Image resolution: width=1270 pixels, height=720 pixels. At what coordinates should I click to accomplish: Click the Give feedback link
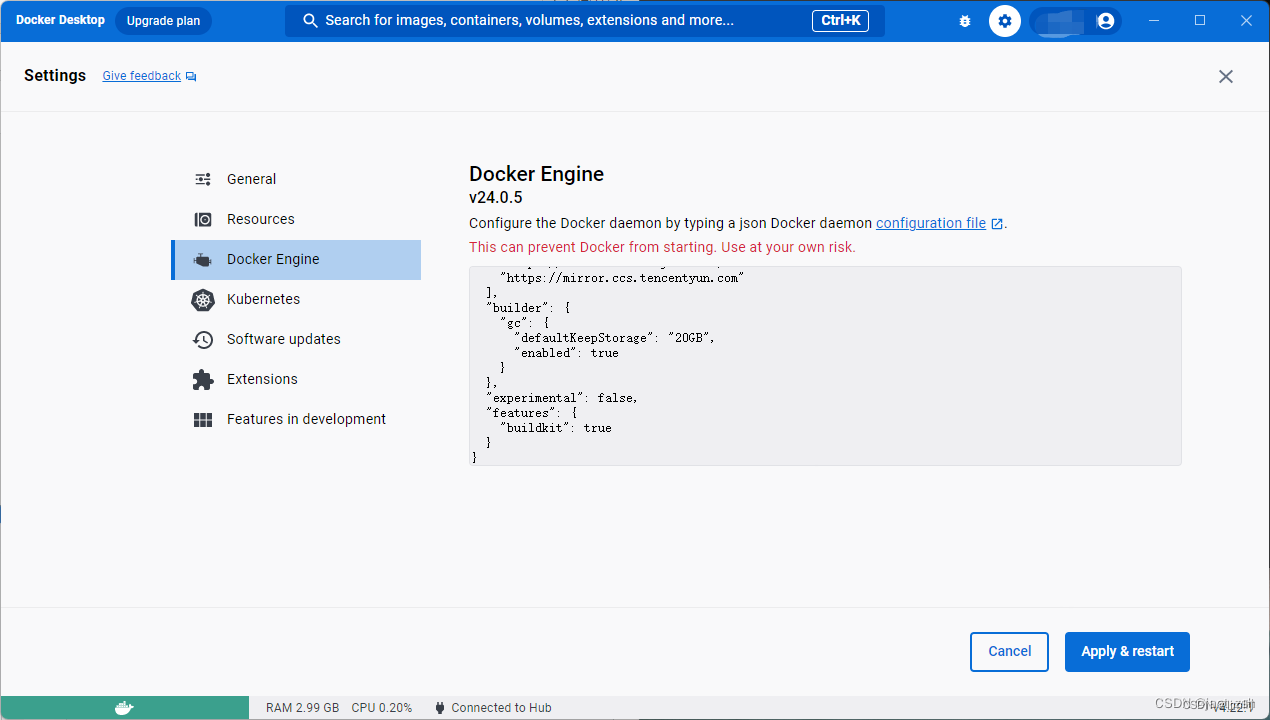(141, 75)
